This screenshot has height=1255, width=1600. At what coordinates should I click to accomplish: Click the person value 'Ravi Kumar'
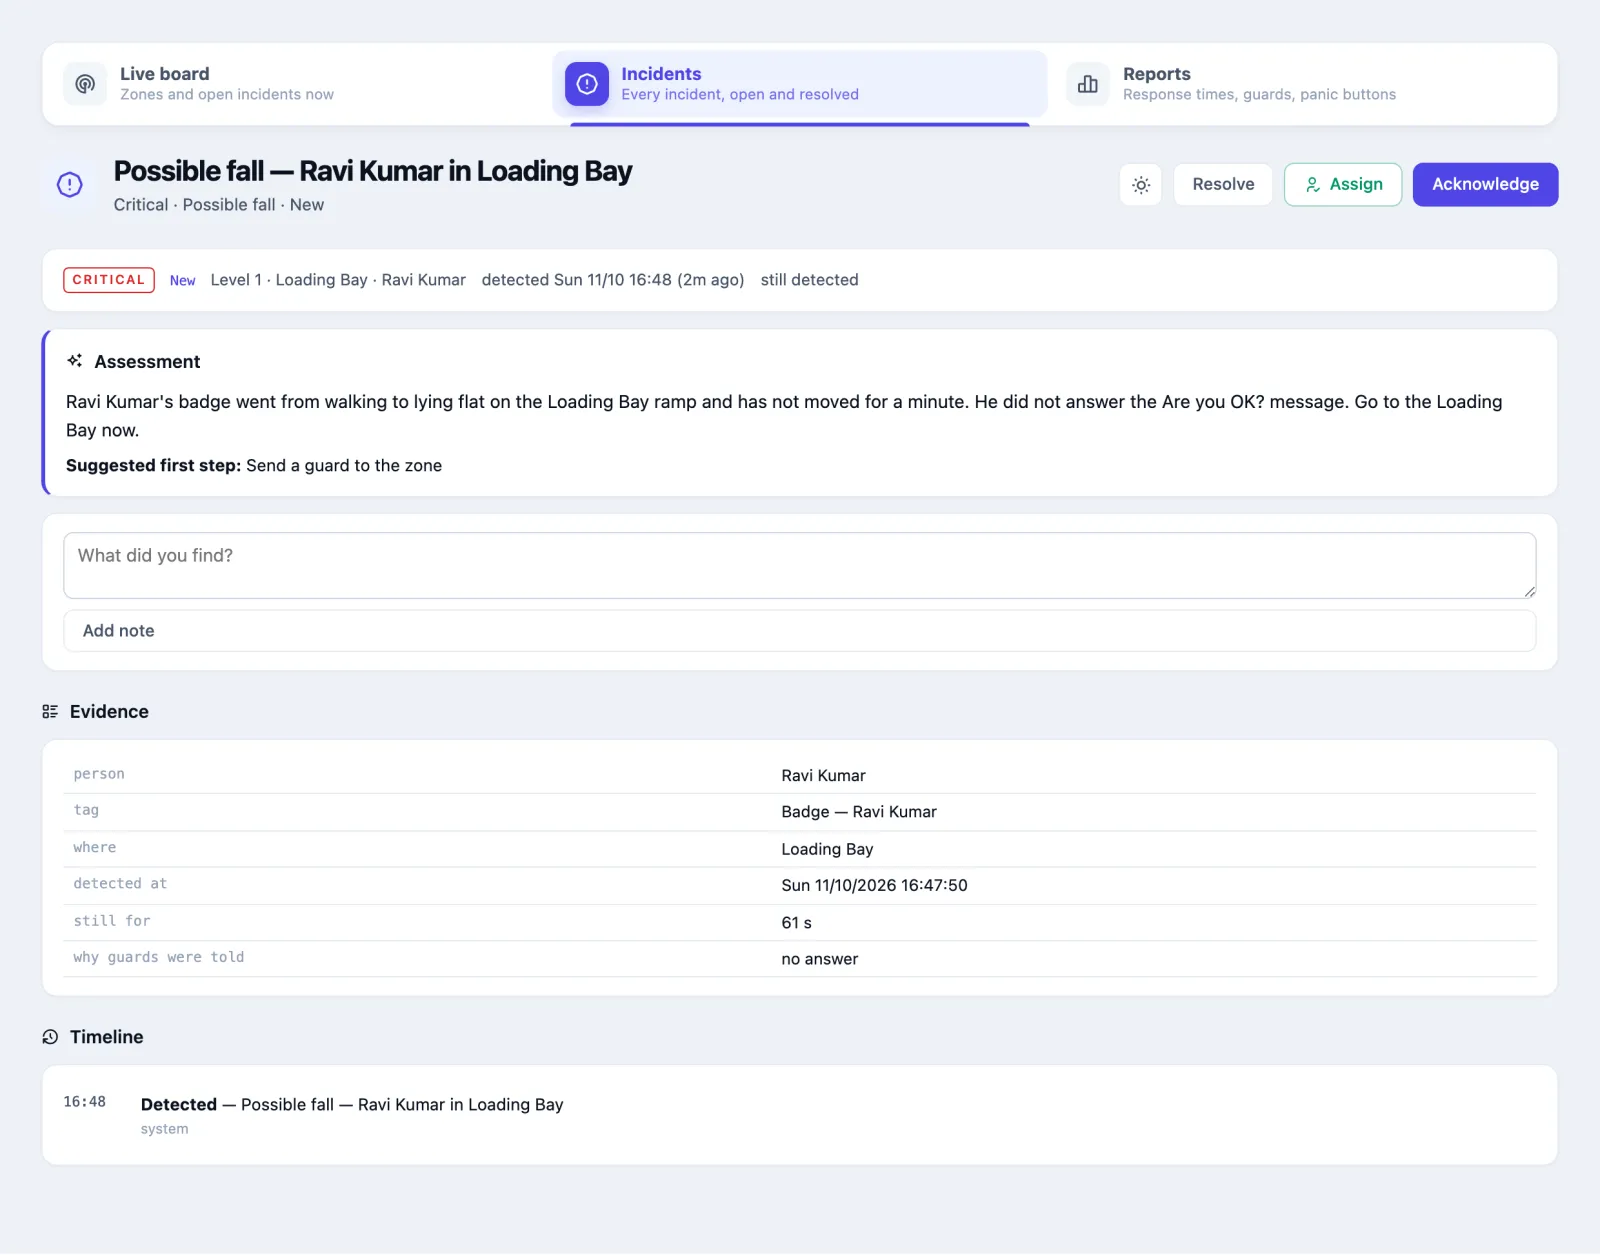point(823,776)
